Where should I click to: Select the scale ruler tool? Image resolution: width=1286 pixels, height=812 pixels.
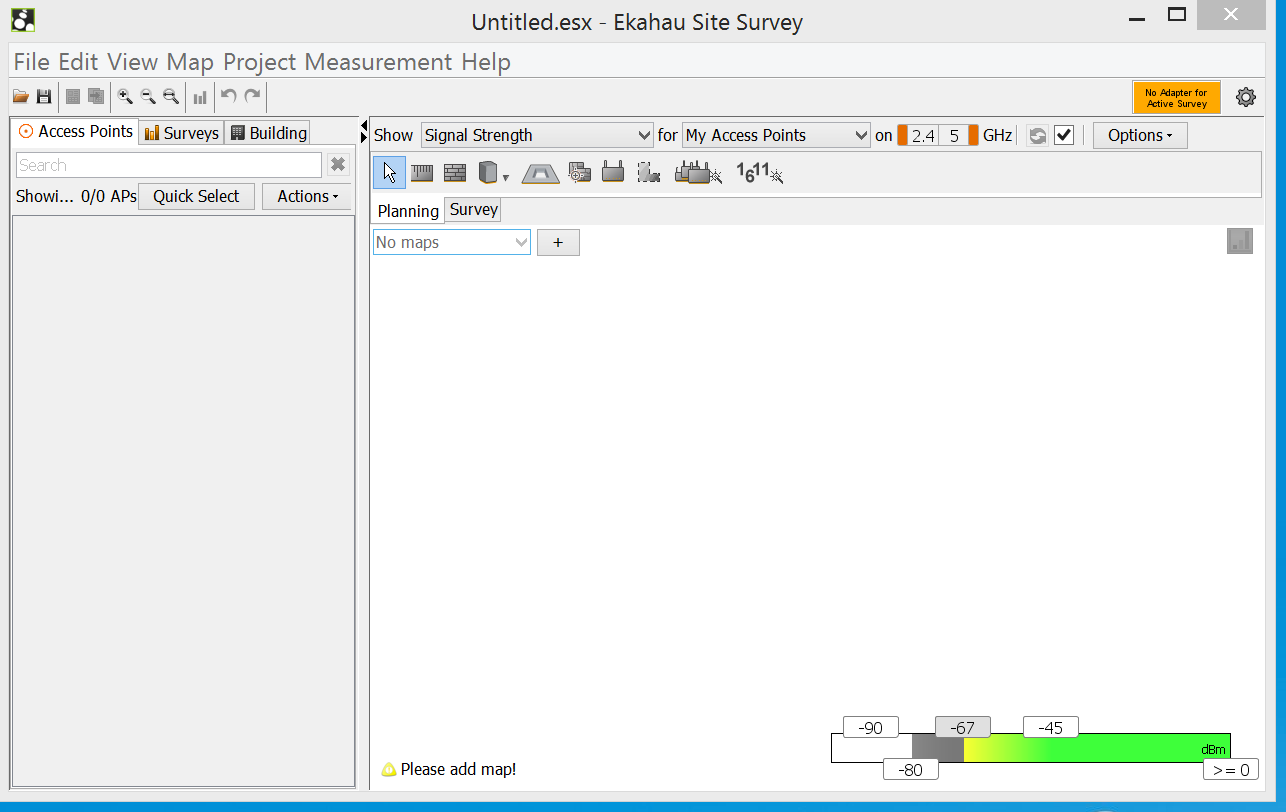pyautogui.click(x=422, y=172)
